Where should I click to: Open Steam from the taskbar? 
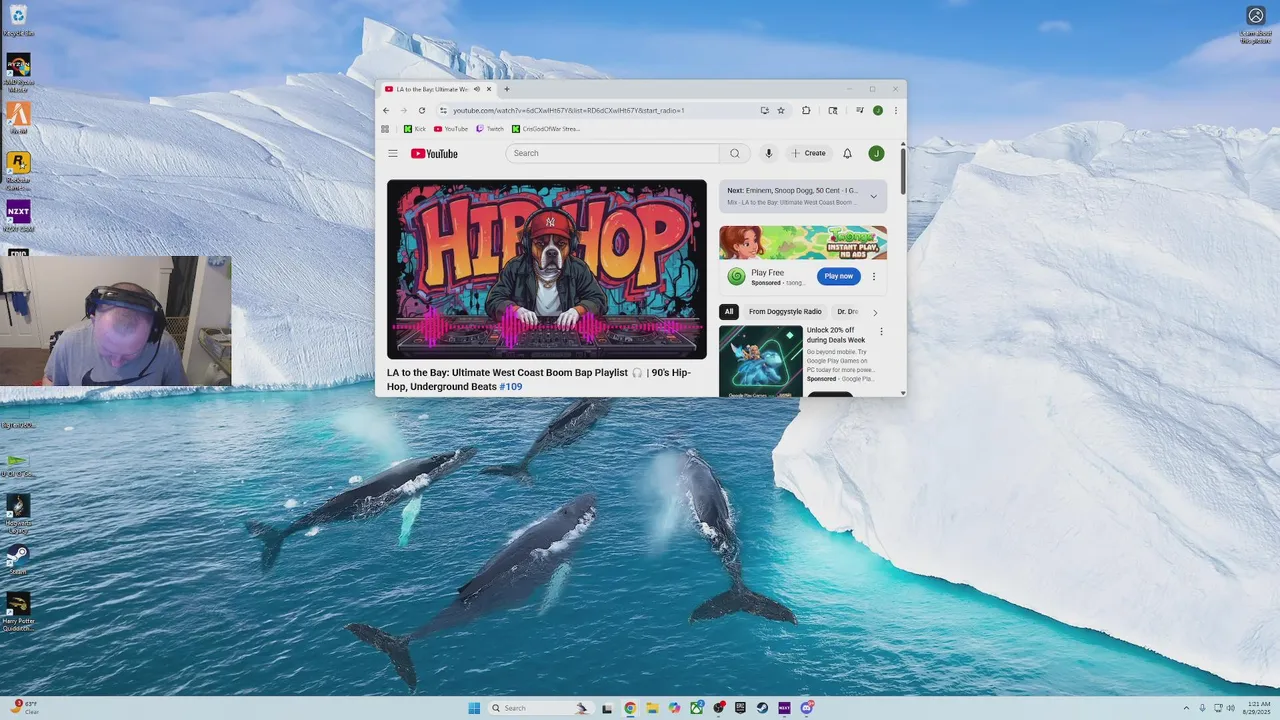762,708
